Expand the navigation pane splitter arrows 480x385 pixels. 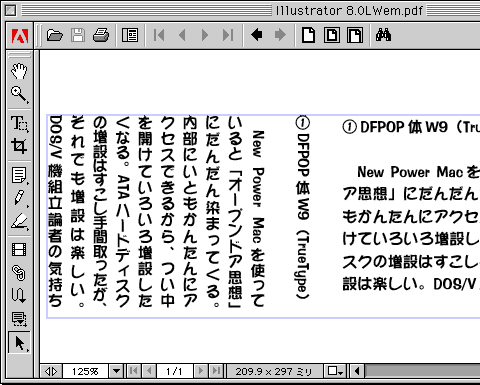point(51,371)
